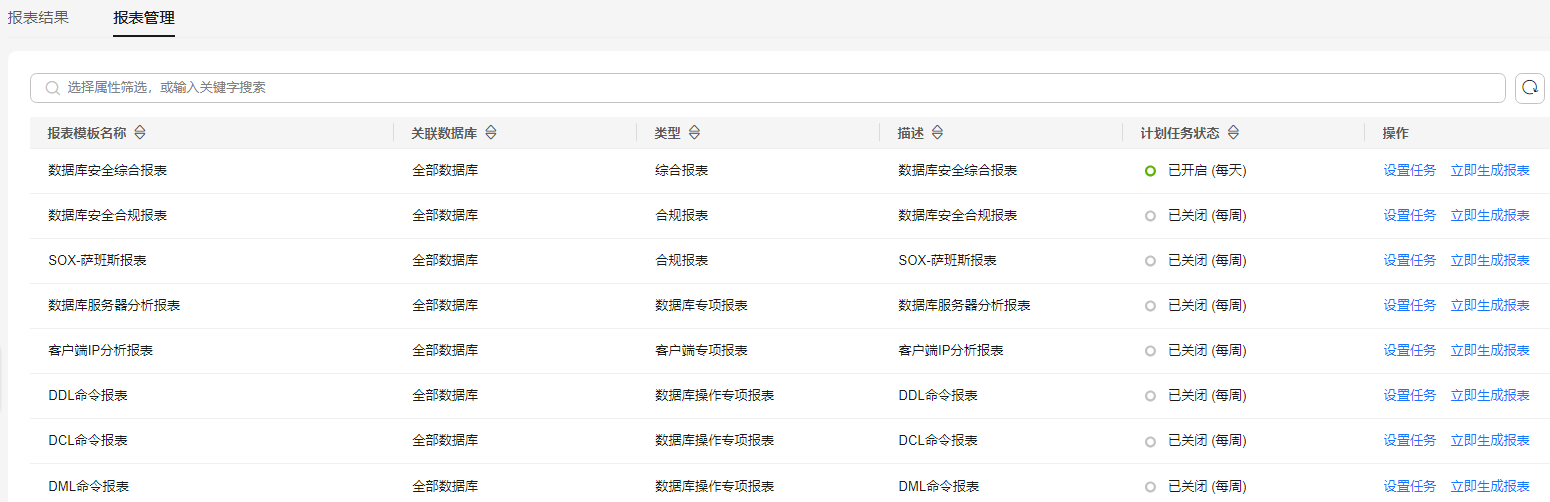The image size is (1550, 502).
Task: Click green status dot for 数据库安全综合报表
Action: tap(1150, 171)
